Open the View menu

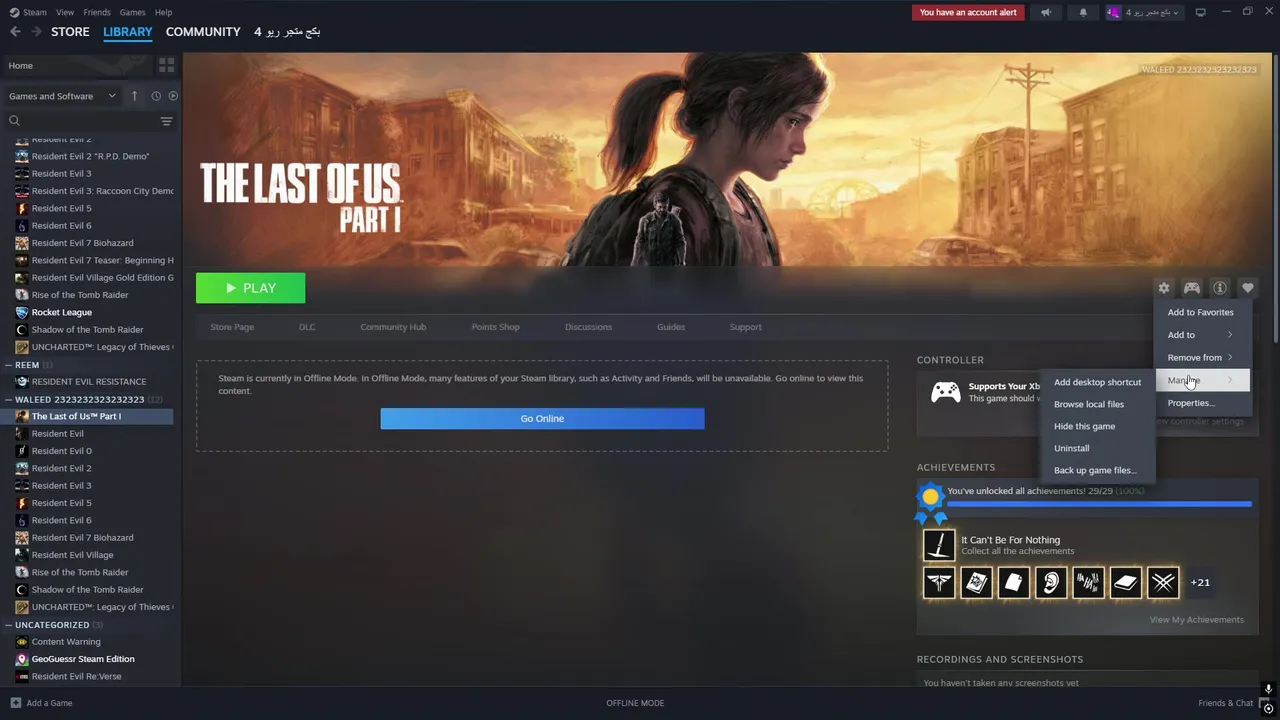pyautogui.click(x=65, y=12)
